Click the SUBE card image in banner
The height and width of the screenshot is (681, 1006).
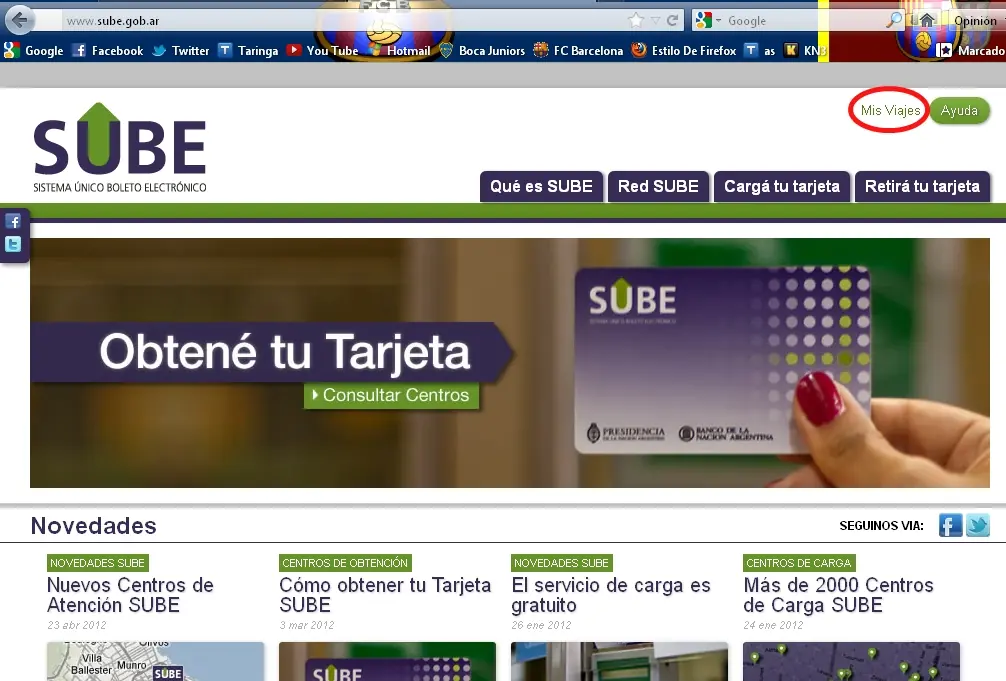[x=722, y=359]
